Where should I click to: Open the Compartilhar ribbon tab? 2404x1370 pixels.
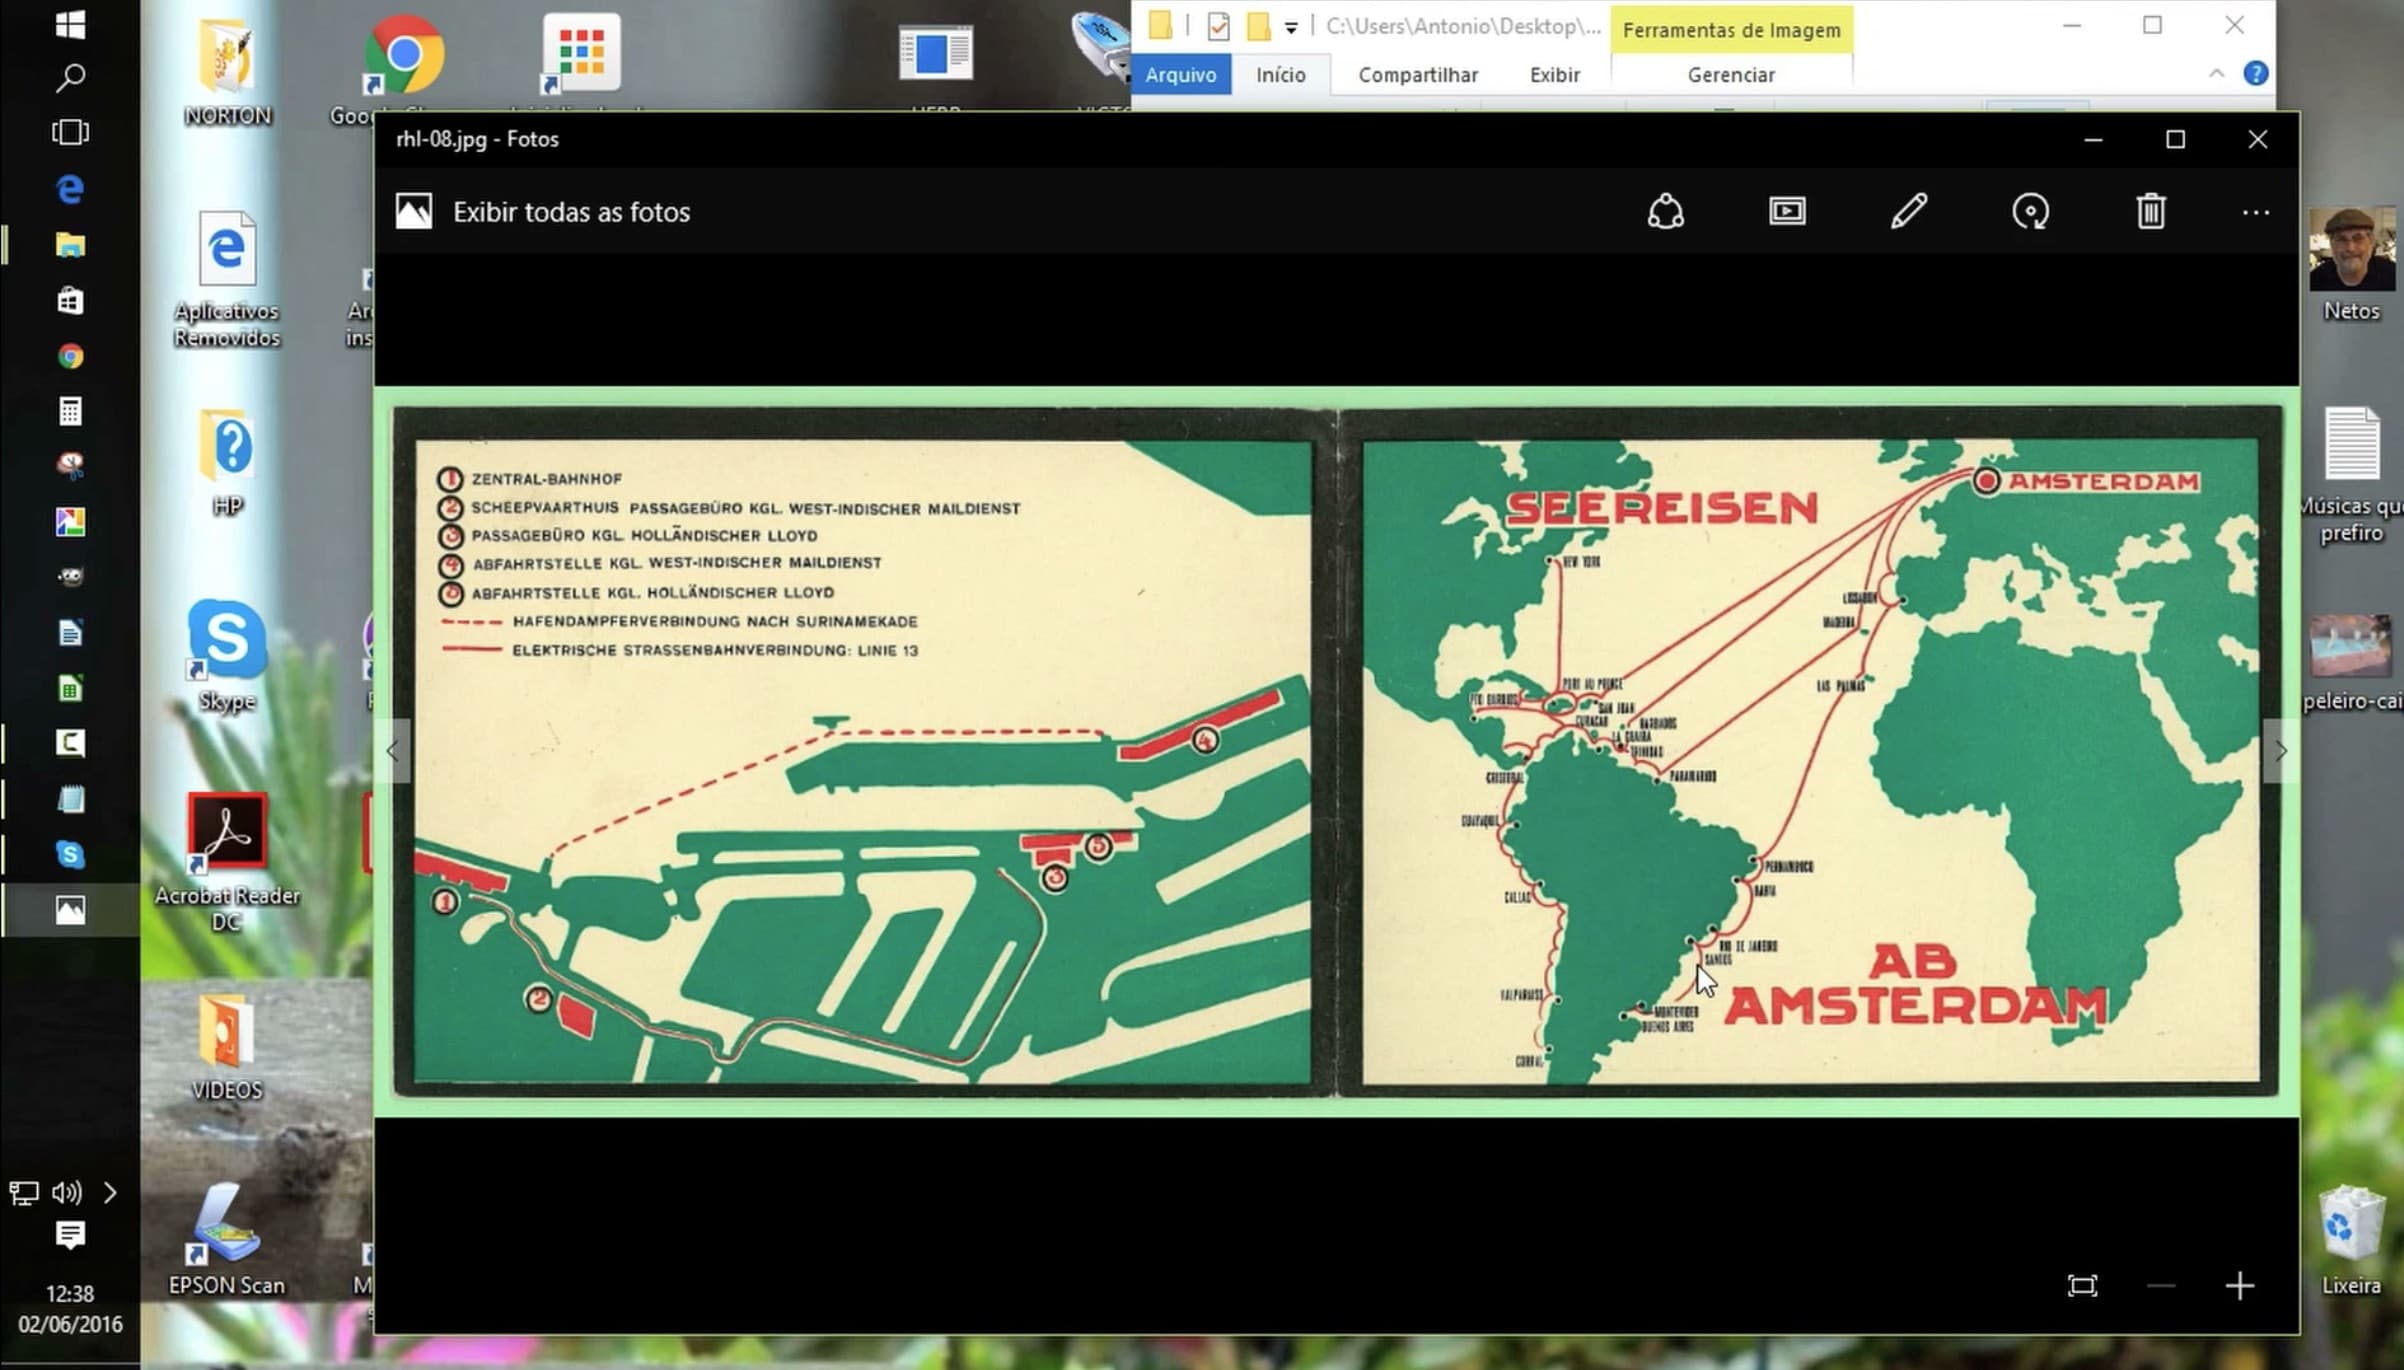click(1417, 75)
